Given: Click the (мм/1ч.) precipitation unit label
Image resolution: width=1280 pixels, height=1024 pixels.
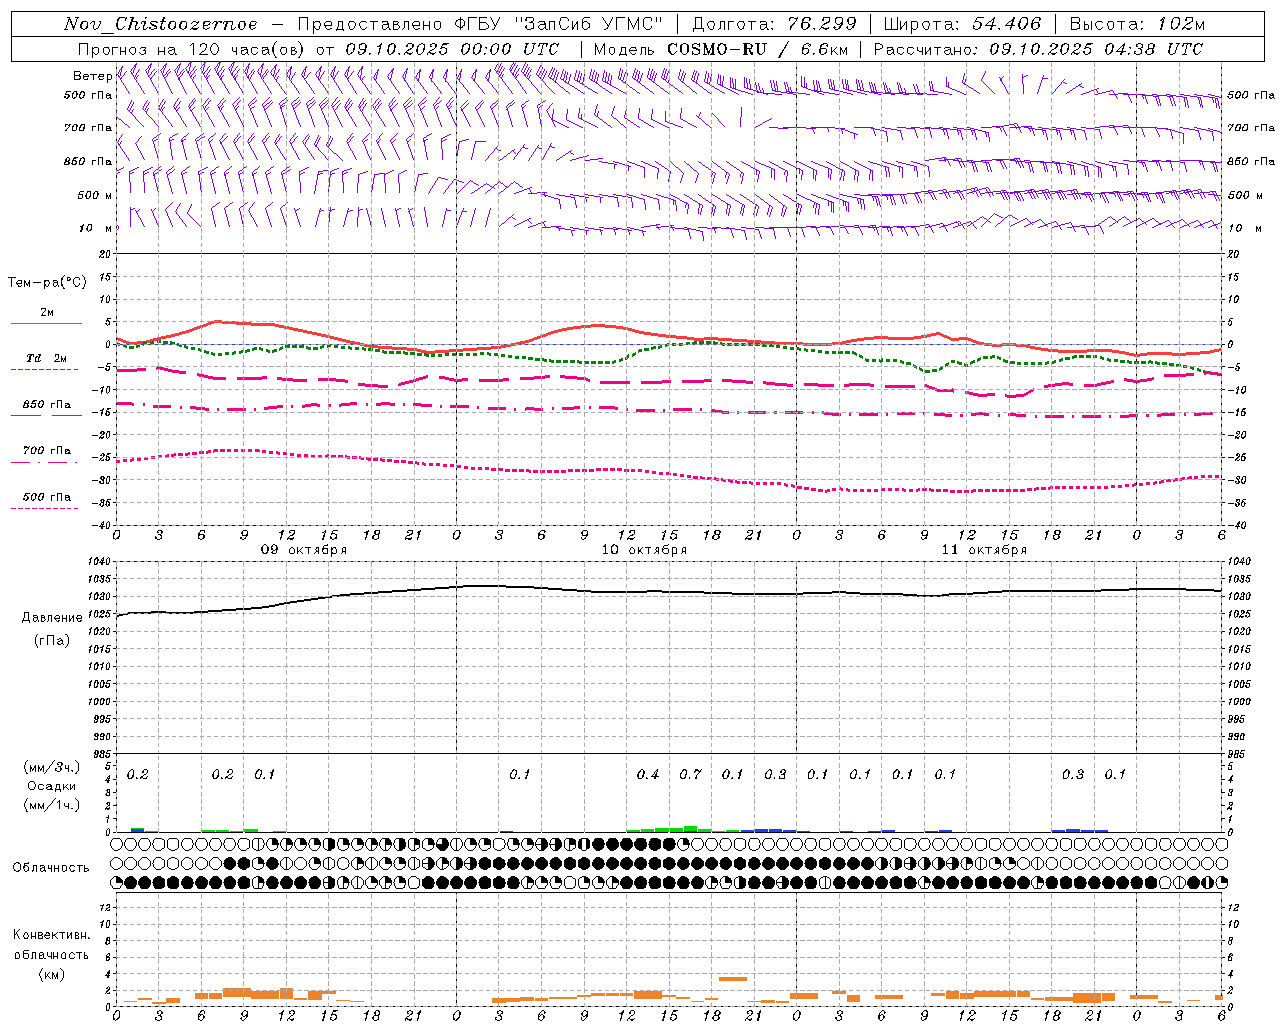Looking at the screenshot, I should pyautogui.click(x=51, y=805).
